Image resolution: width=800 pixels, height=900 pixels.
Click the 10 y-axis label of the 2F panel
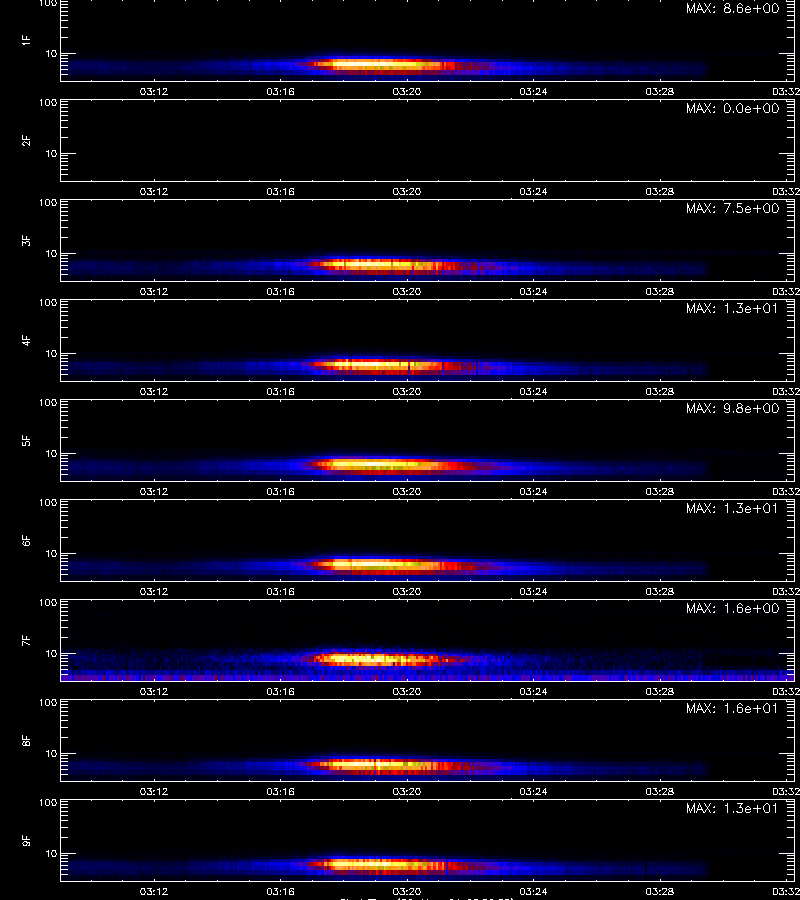51,153
